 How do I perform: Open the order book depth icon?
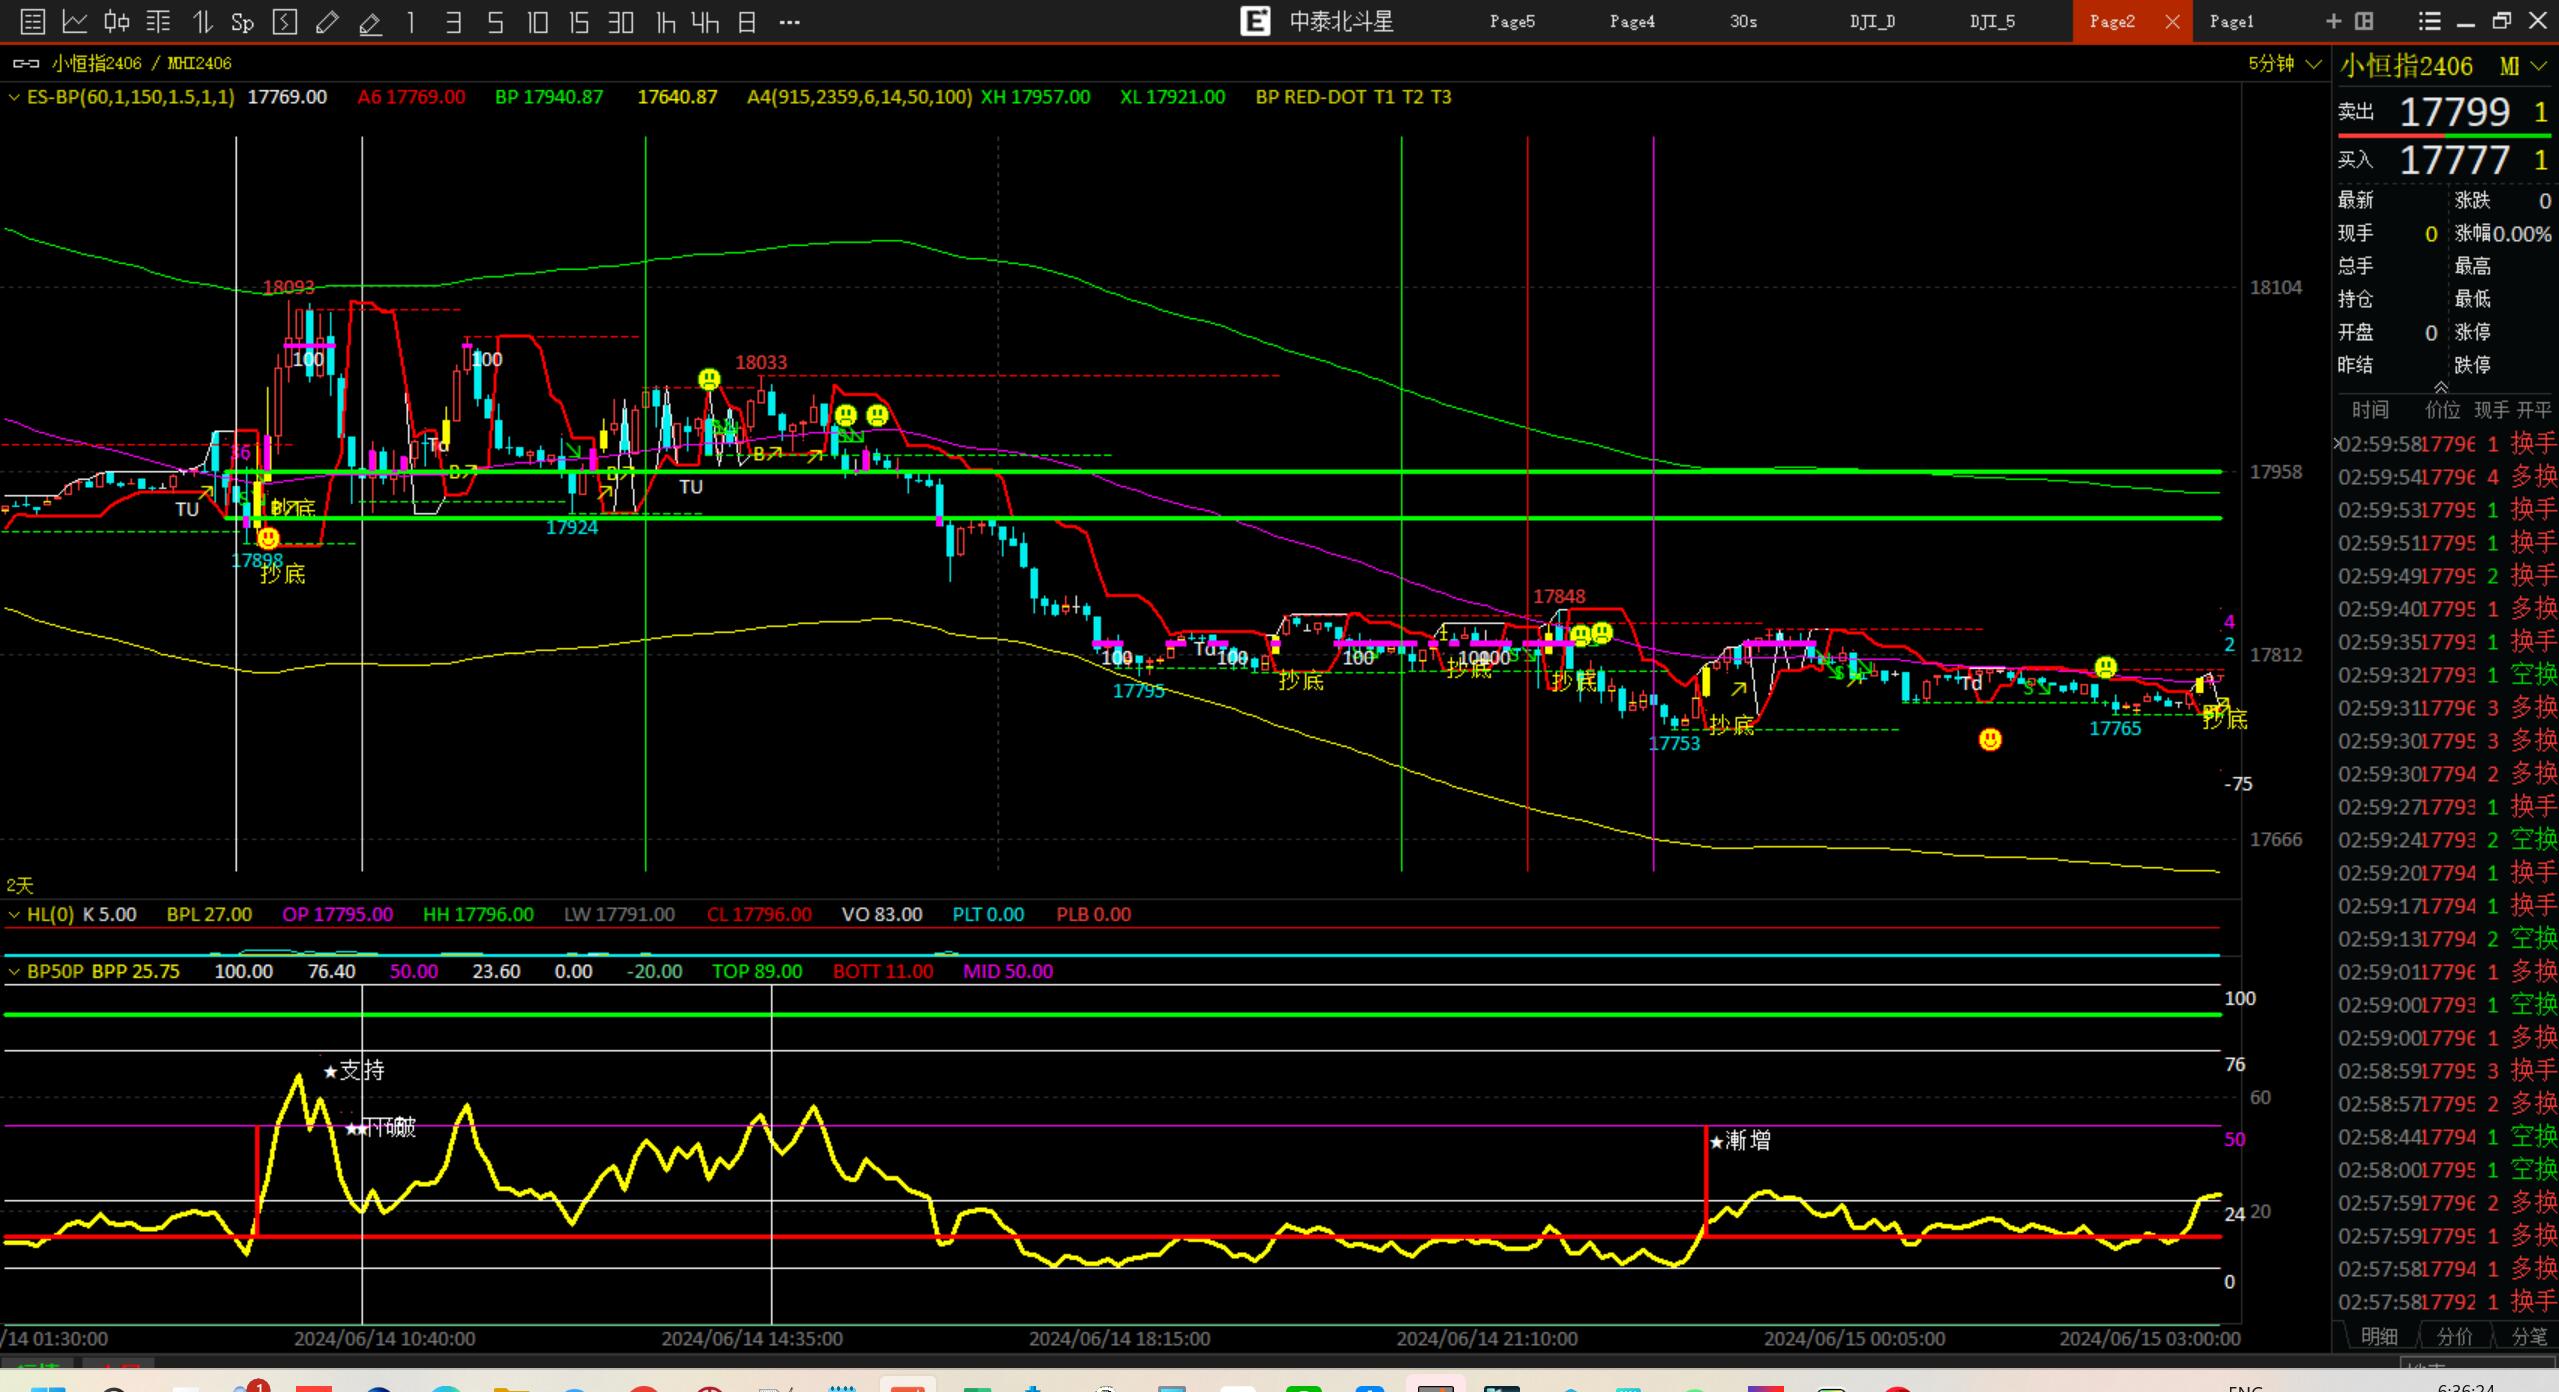pyautogui.click(x=159, y=21)
